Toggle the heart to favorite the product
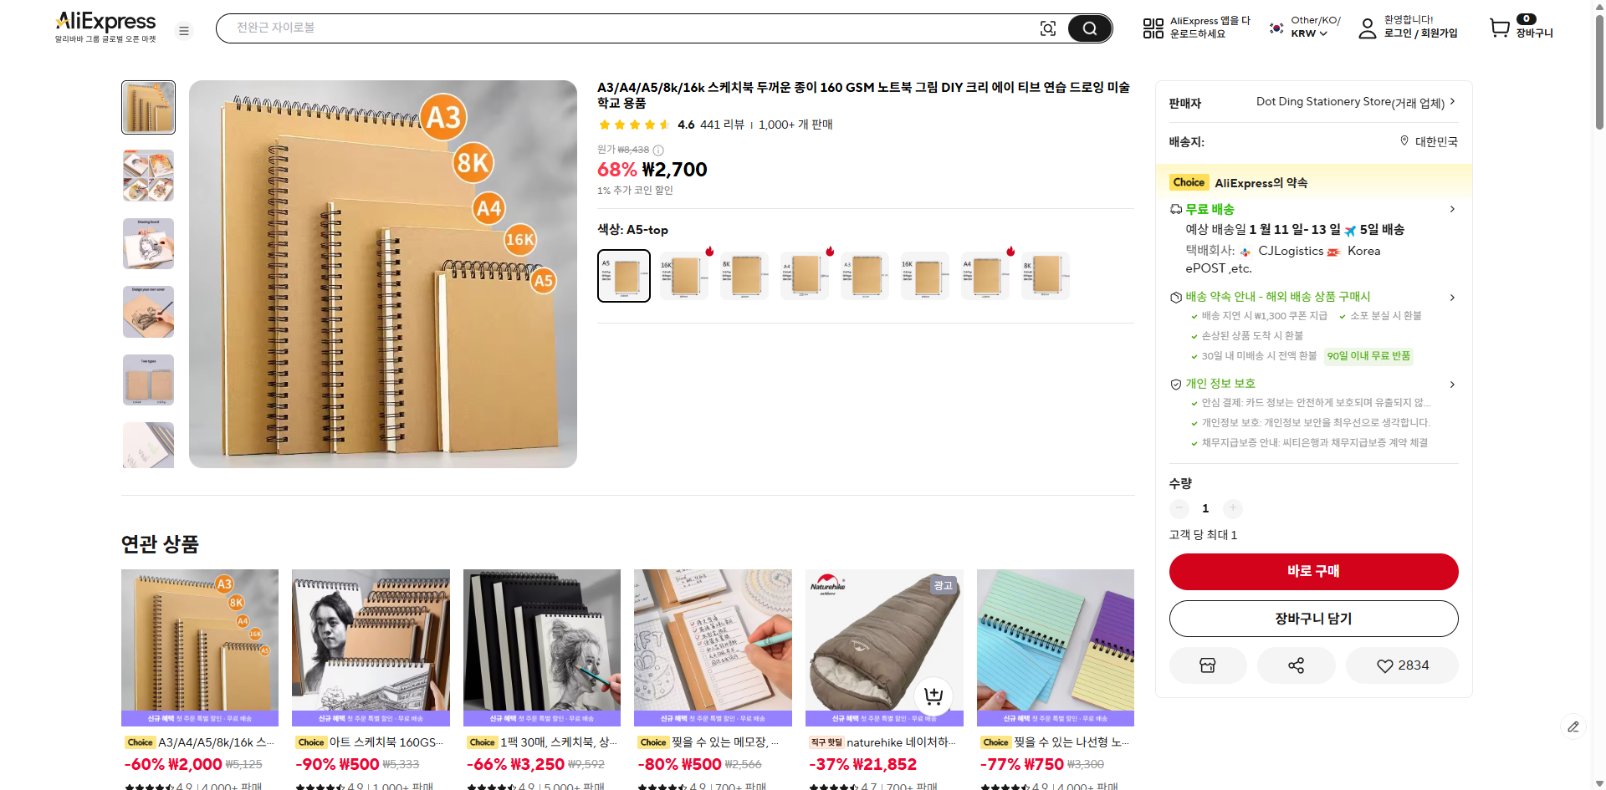This screenshot has width=1606, height=790. point(1387,665)
